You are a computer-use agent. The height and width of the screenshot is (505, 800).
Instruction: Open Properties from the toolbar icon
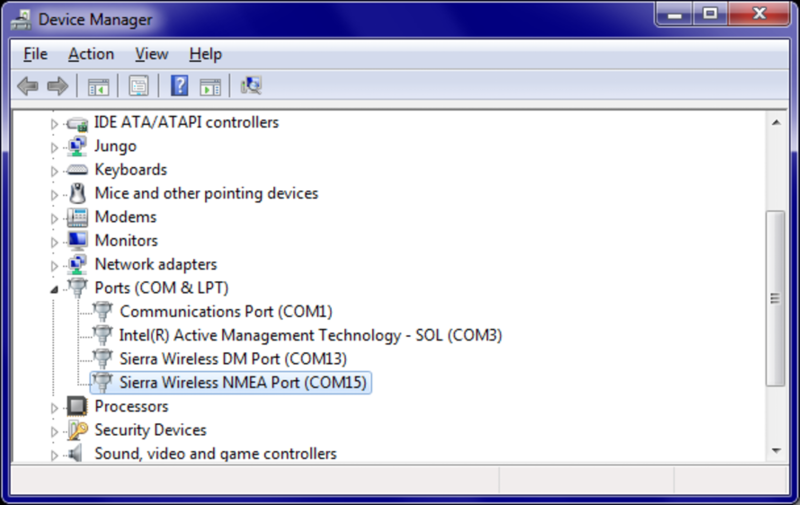click(x=138, y=86)
